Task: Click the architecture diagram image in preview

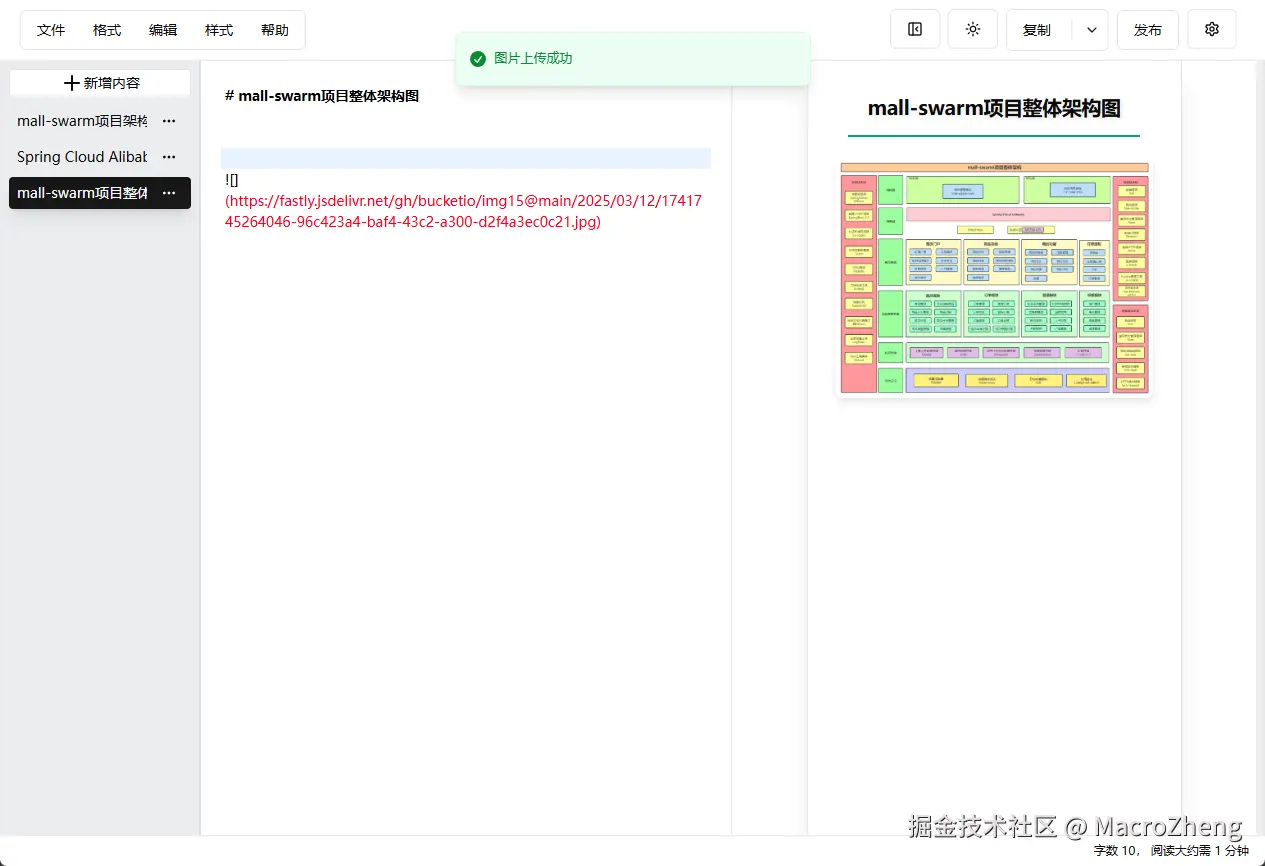Action: [994, 279]
